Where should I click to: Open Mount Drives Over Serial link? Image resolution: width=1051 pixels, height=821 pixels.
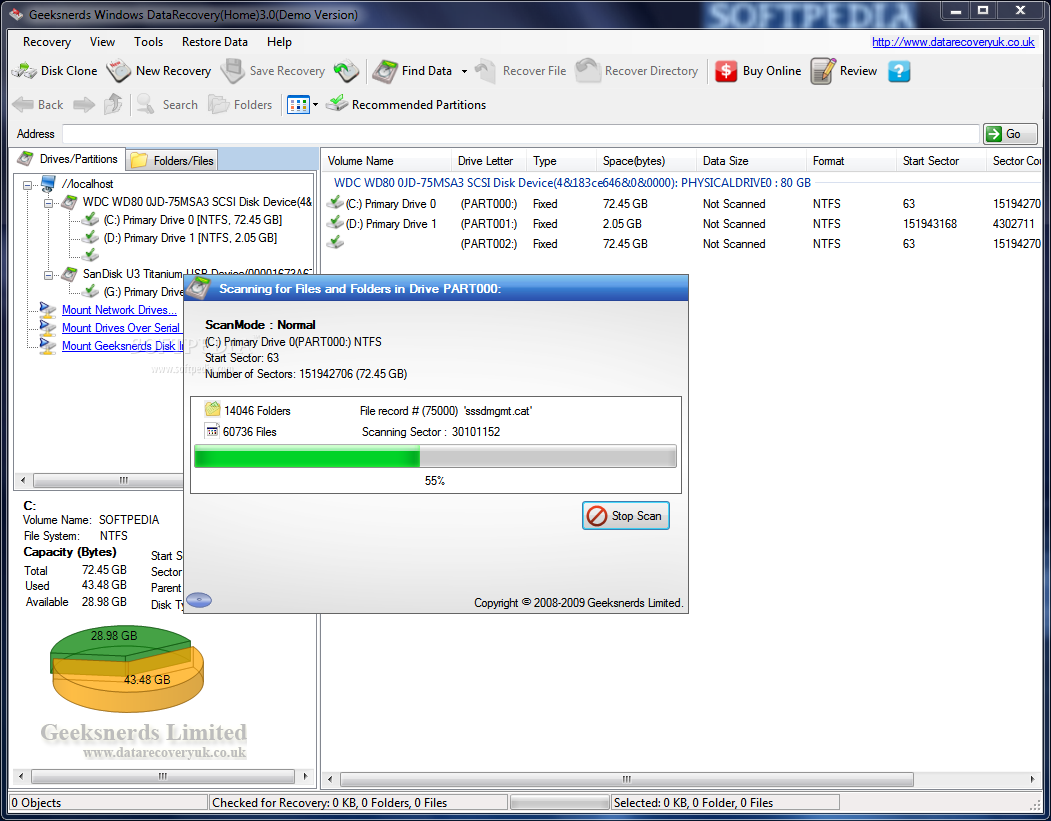121,328
